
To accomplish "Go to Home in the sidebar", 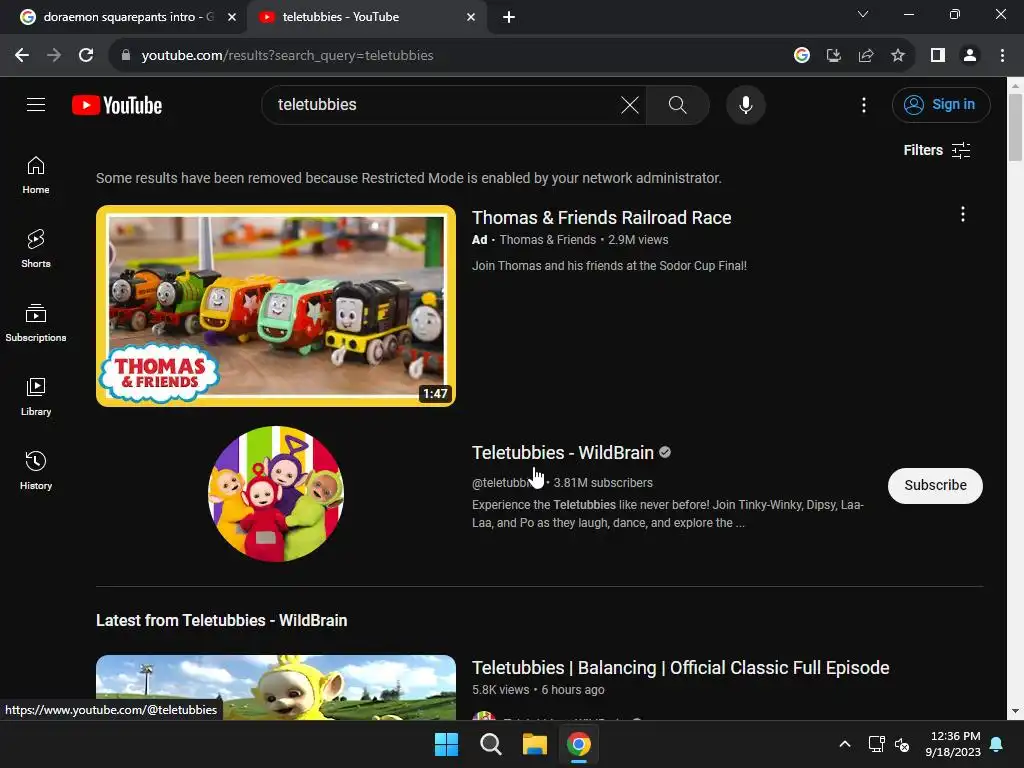I will [x=36, y=175].
